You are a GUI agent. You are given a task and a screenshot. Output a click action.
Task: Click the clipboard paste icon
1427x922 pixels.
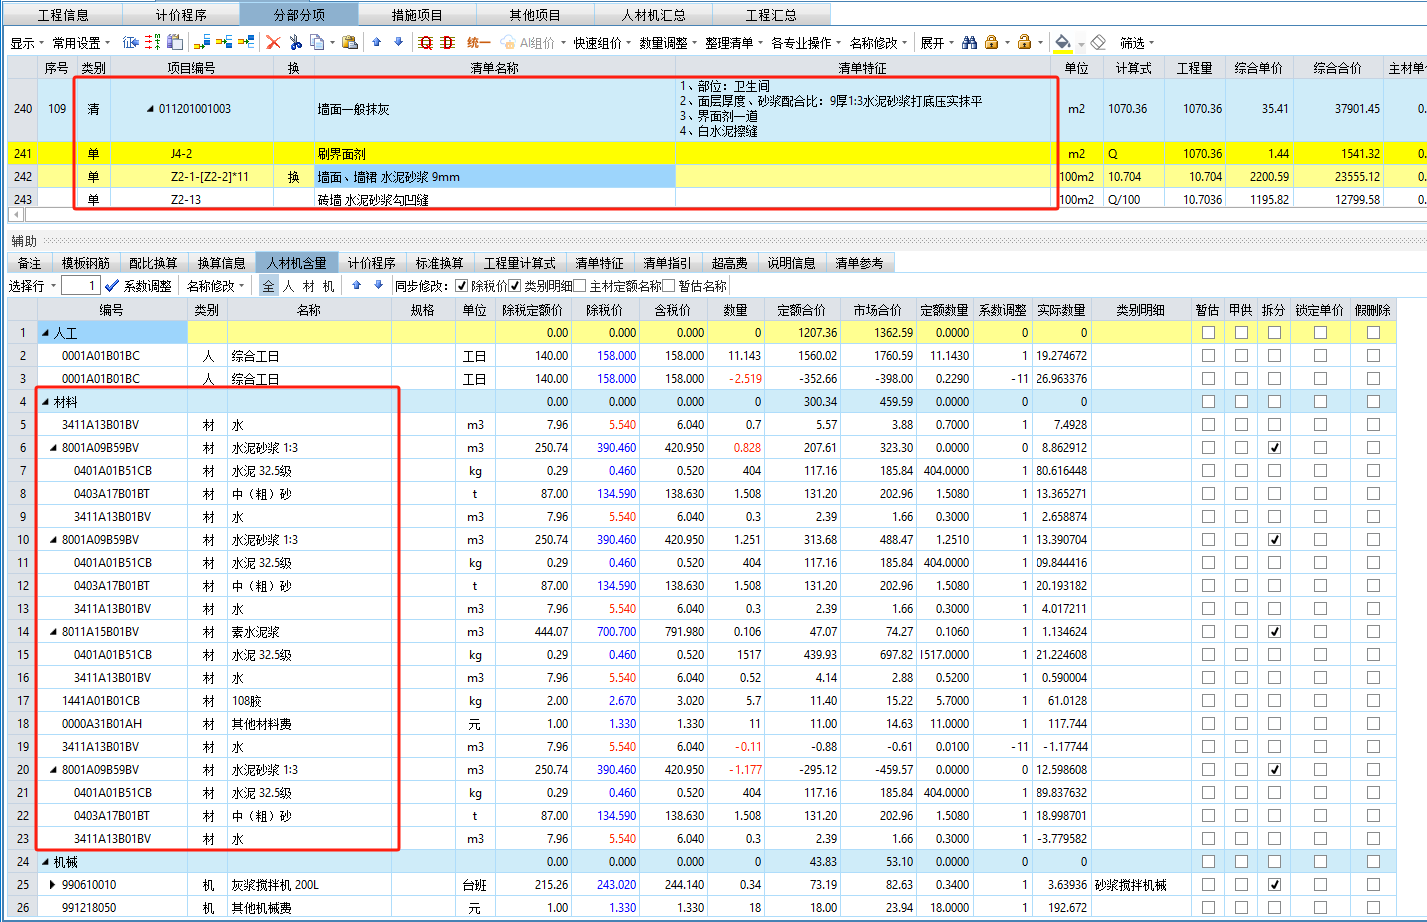coord(349,42)
